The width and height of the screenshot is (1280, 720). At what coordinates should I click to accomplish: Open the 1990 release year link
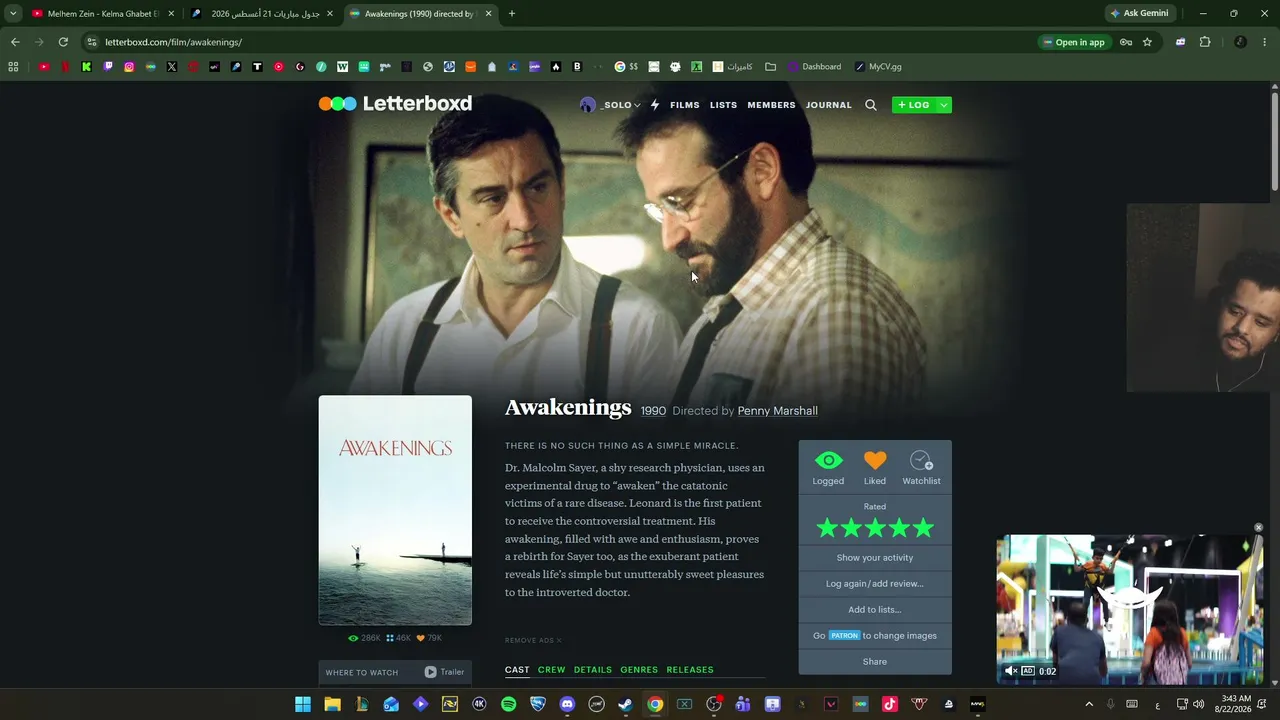(x=653, y=411)
